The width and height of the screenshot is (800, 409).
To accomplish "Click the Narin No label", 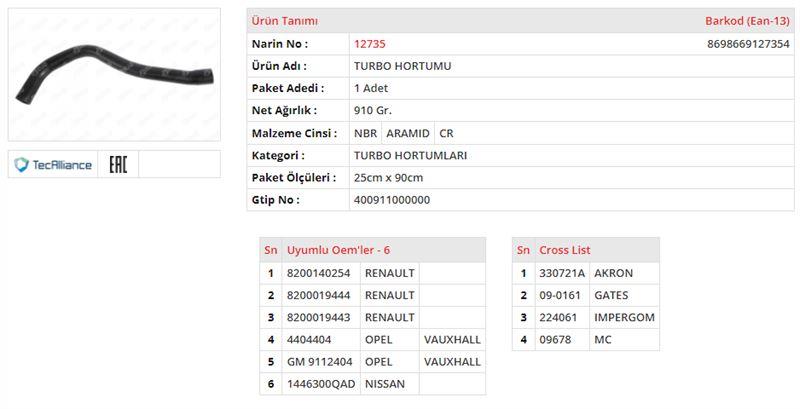I will pyautogui.click(x=280, y=44).
